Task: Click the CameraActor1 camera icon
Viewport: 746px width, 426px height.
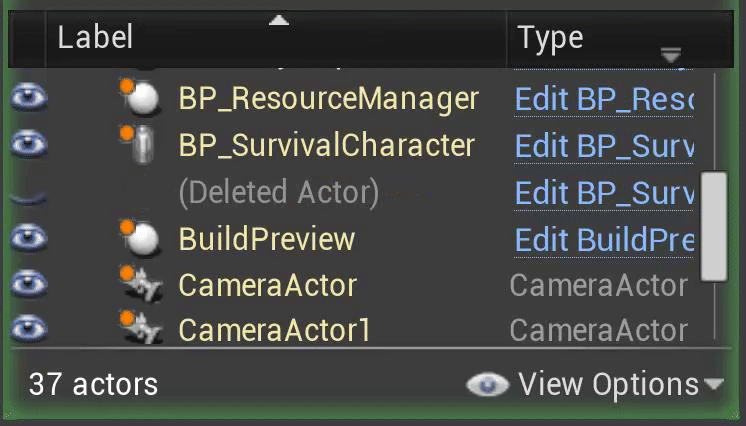Action: 146,330
